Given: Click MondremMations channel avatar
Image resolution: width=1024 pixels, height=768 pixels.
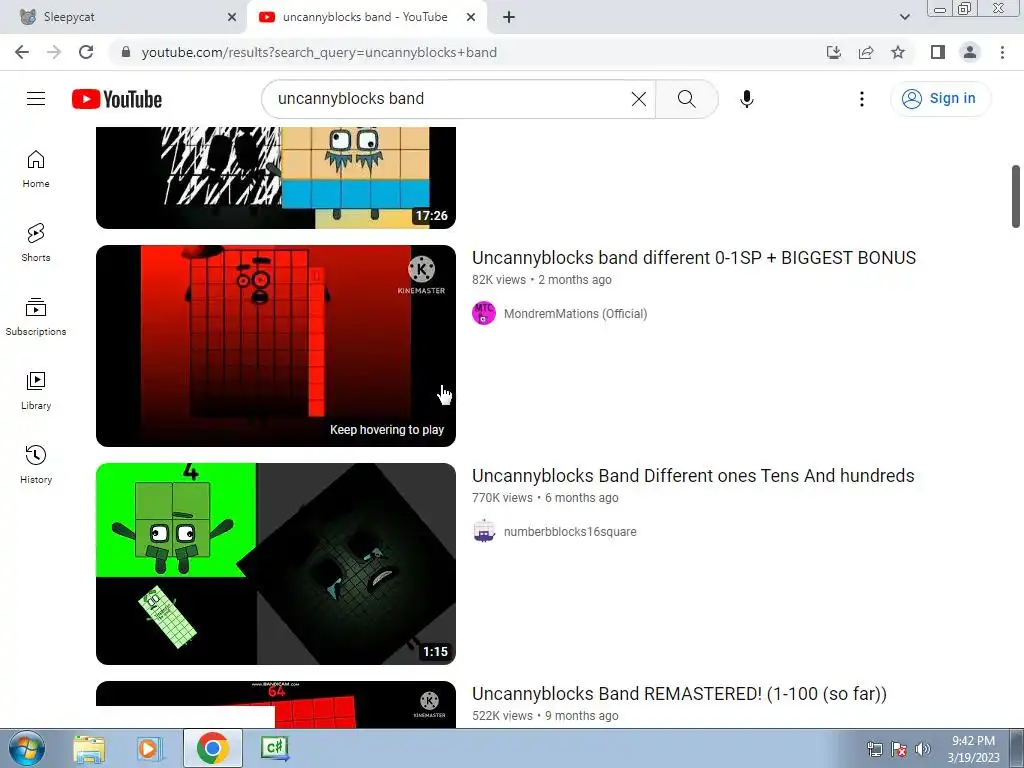Looking at the screenshot, I should [x=484, y=313].
